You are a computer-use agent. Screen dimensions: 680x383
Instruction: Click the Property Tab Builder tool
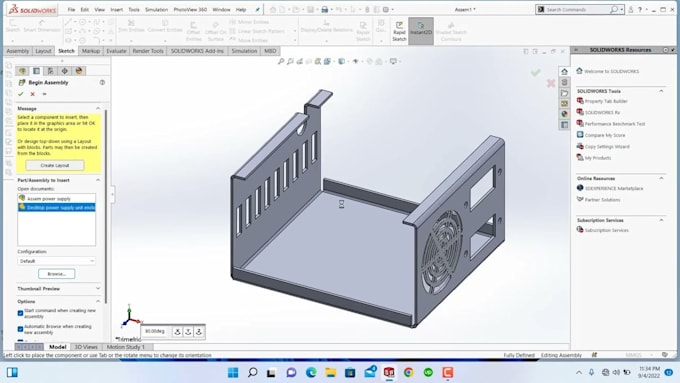pos(606,101)
